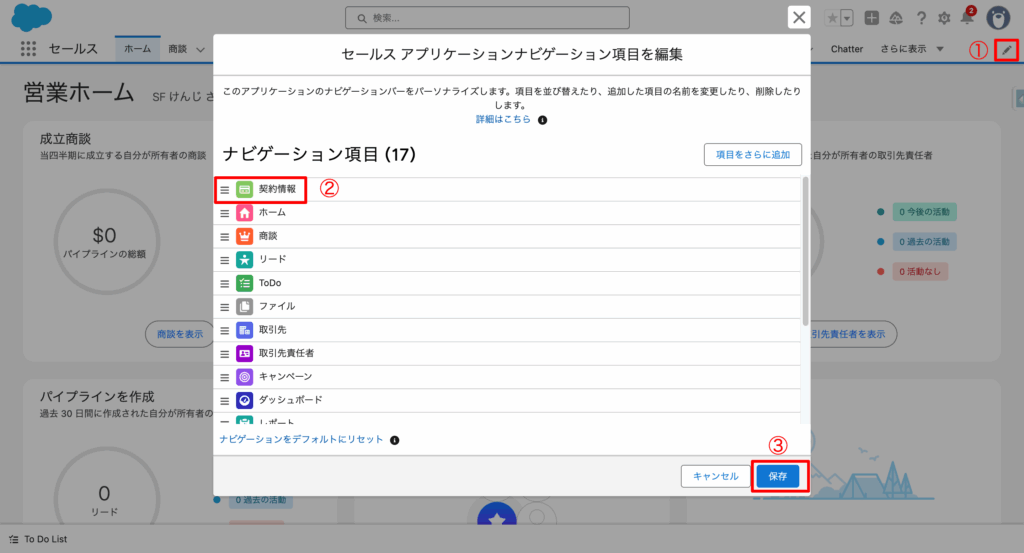Viewport: 1024px width, 553px height.
Task: Open the Setup gear icon
Action: (943, 18)
